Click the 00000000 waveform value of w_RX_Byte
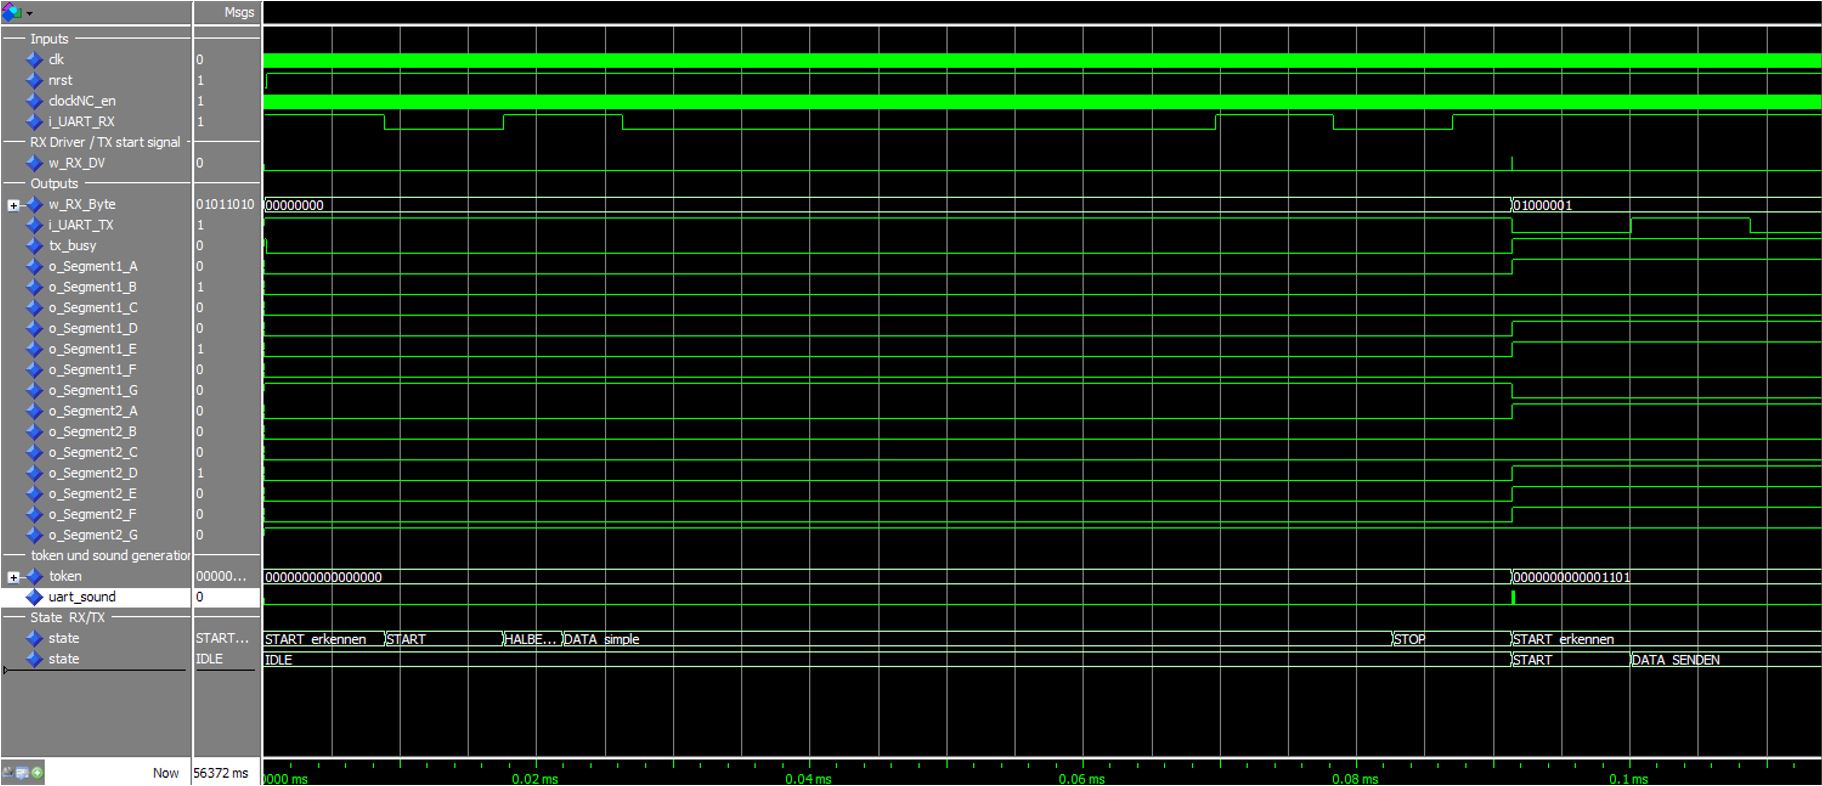The image size is (1822, 786). [x=295, y=205]
